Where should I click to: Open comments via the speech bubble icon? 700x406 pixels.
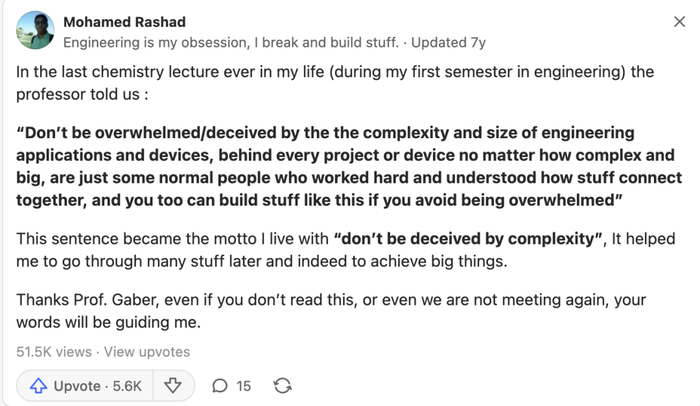[220, 386]
